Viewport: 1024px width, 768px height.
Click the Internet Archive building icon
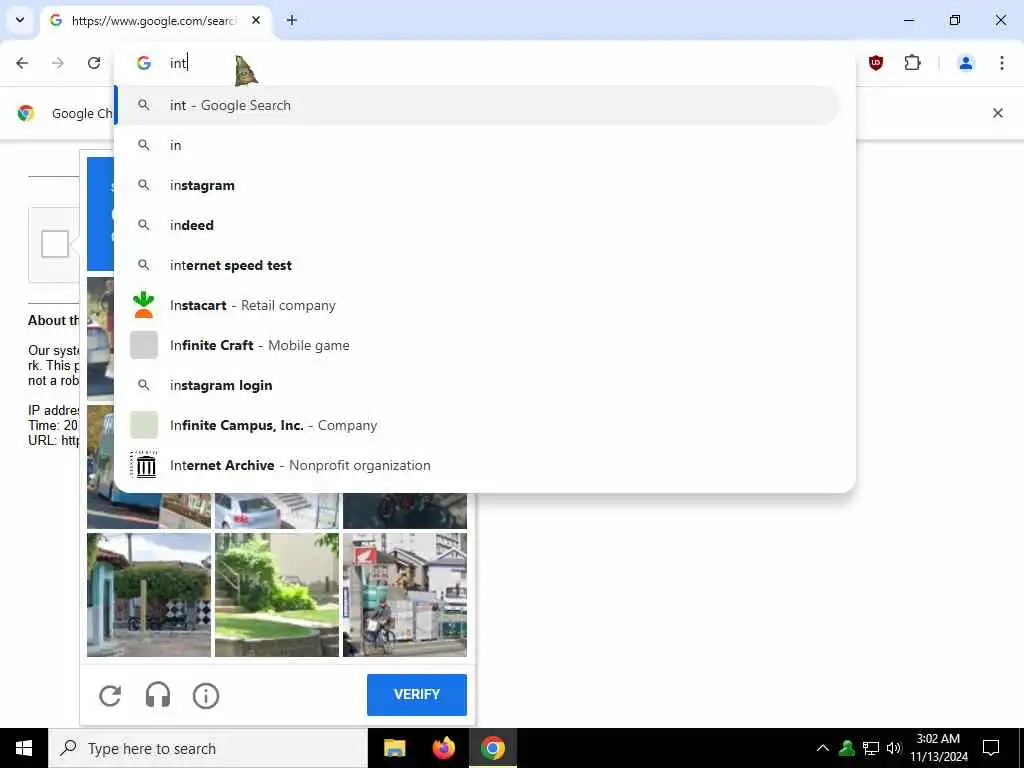tap(144, 465)
